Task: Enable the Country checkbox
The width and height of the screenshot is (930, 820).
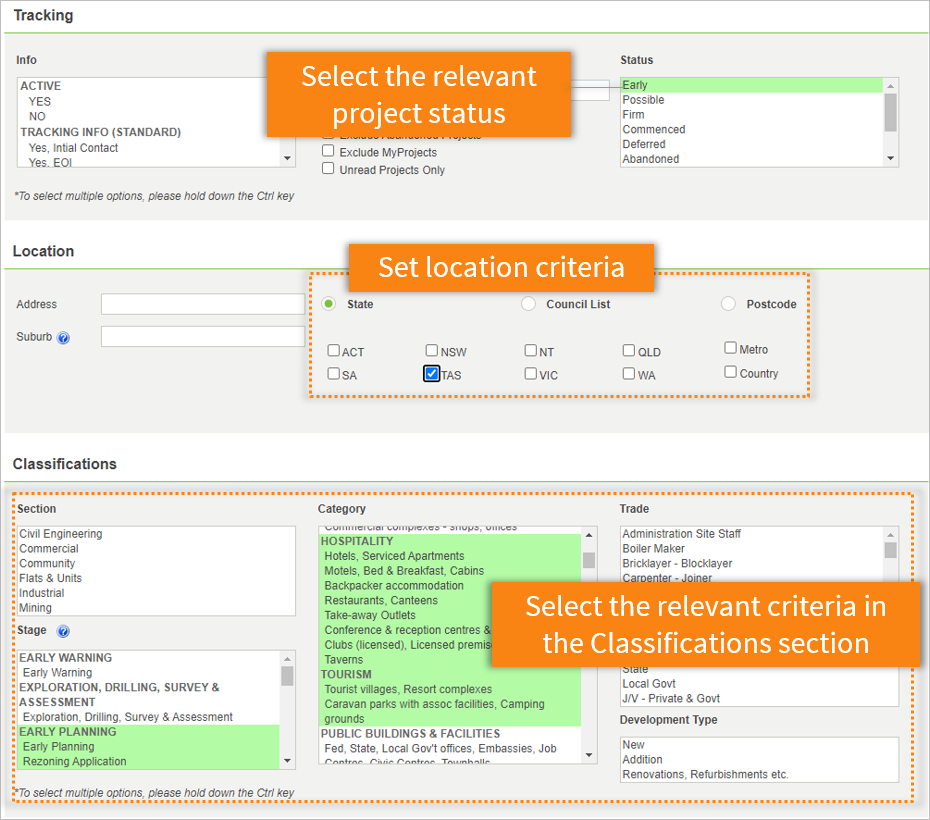Action: [730, 372]
